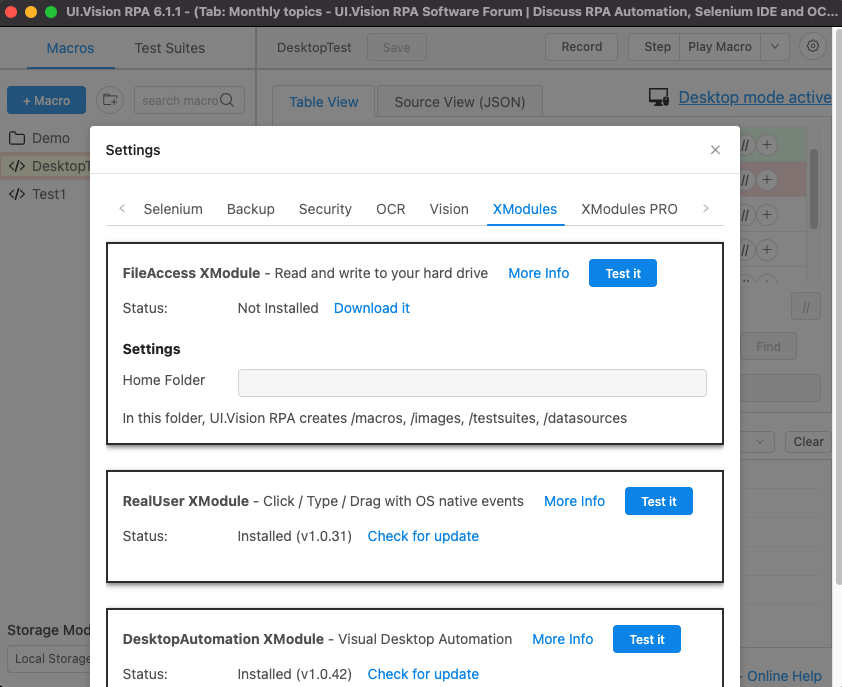Check for update of DesktopAutomation XModule

pos(423,674)
